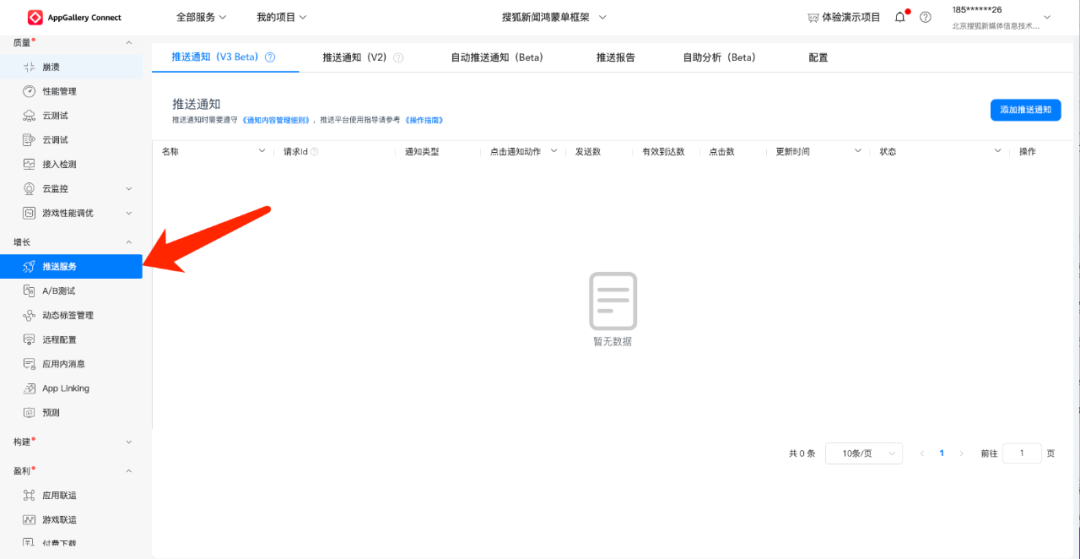Click help icon beside 推送通知 V2 tab

point(398,58)
